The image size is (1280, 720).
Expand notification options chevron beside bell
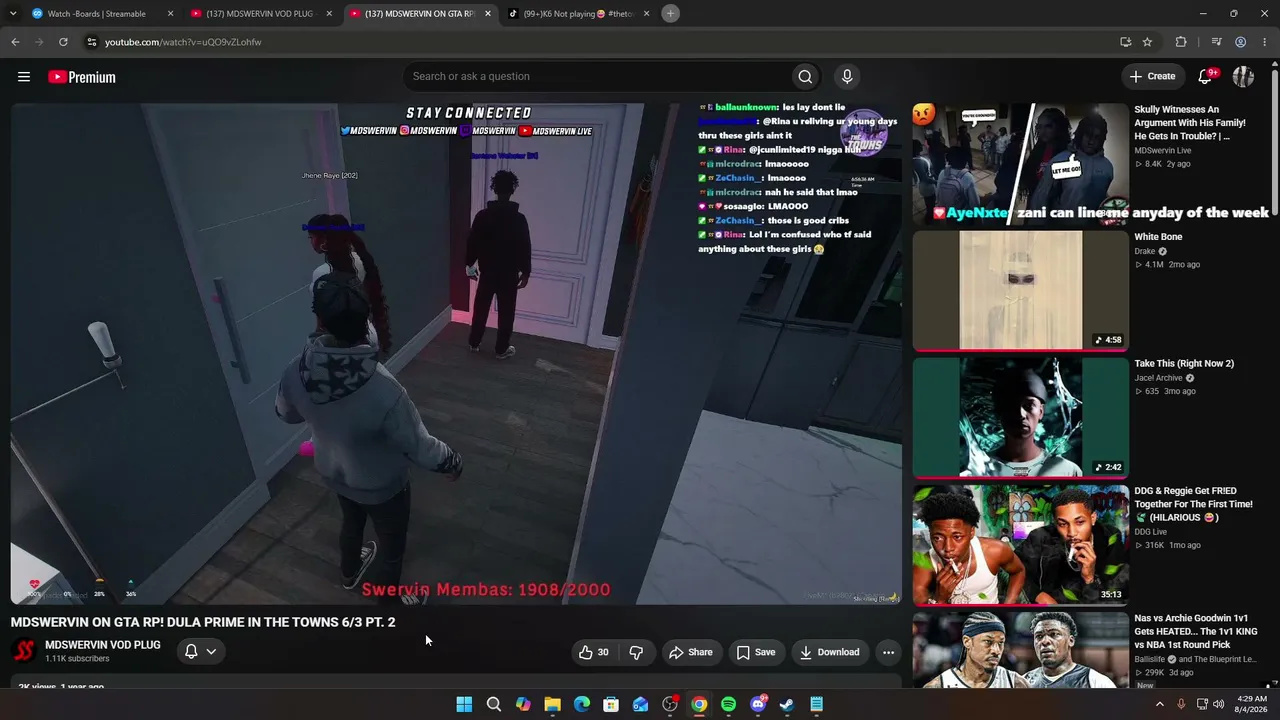click(x=211, y=652)
